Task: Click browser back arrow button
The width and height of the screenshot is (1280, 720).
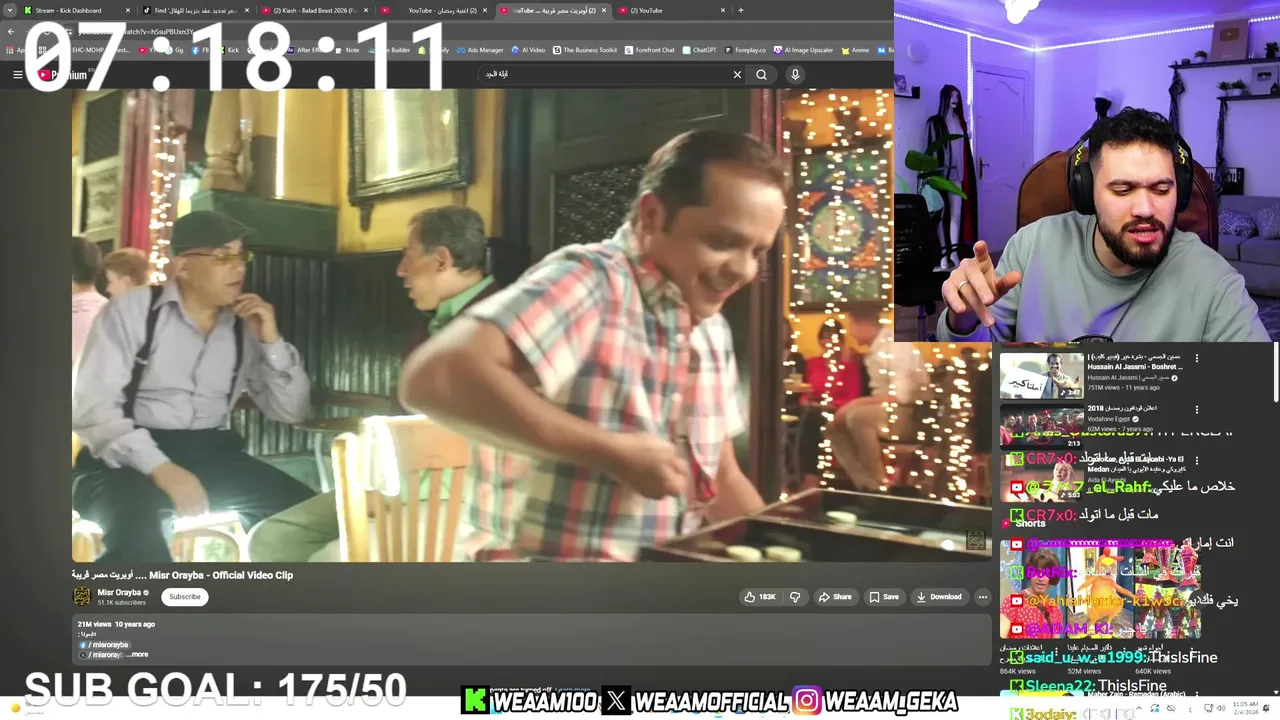Action: tap(11, 31)
